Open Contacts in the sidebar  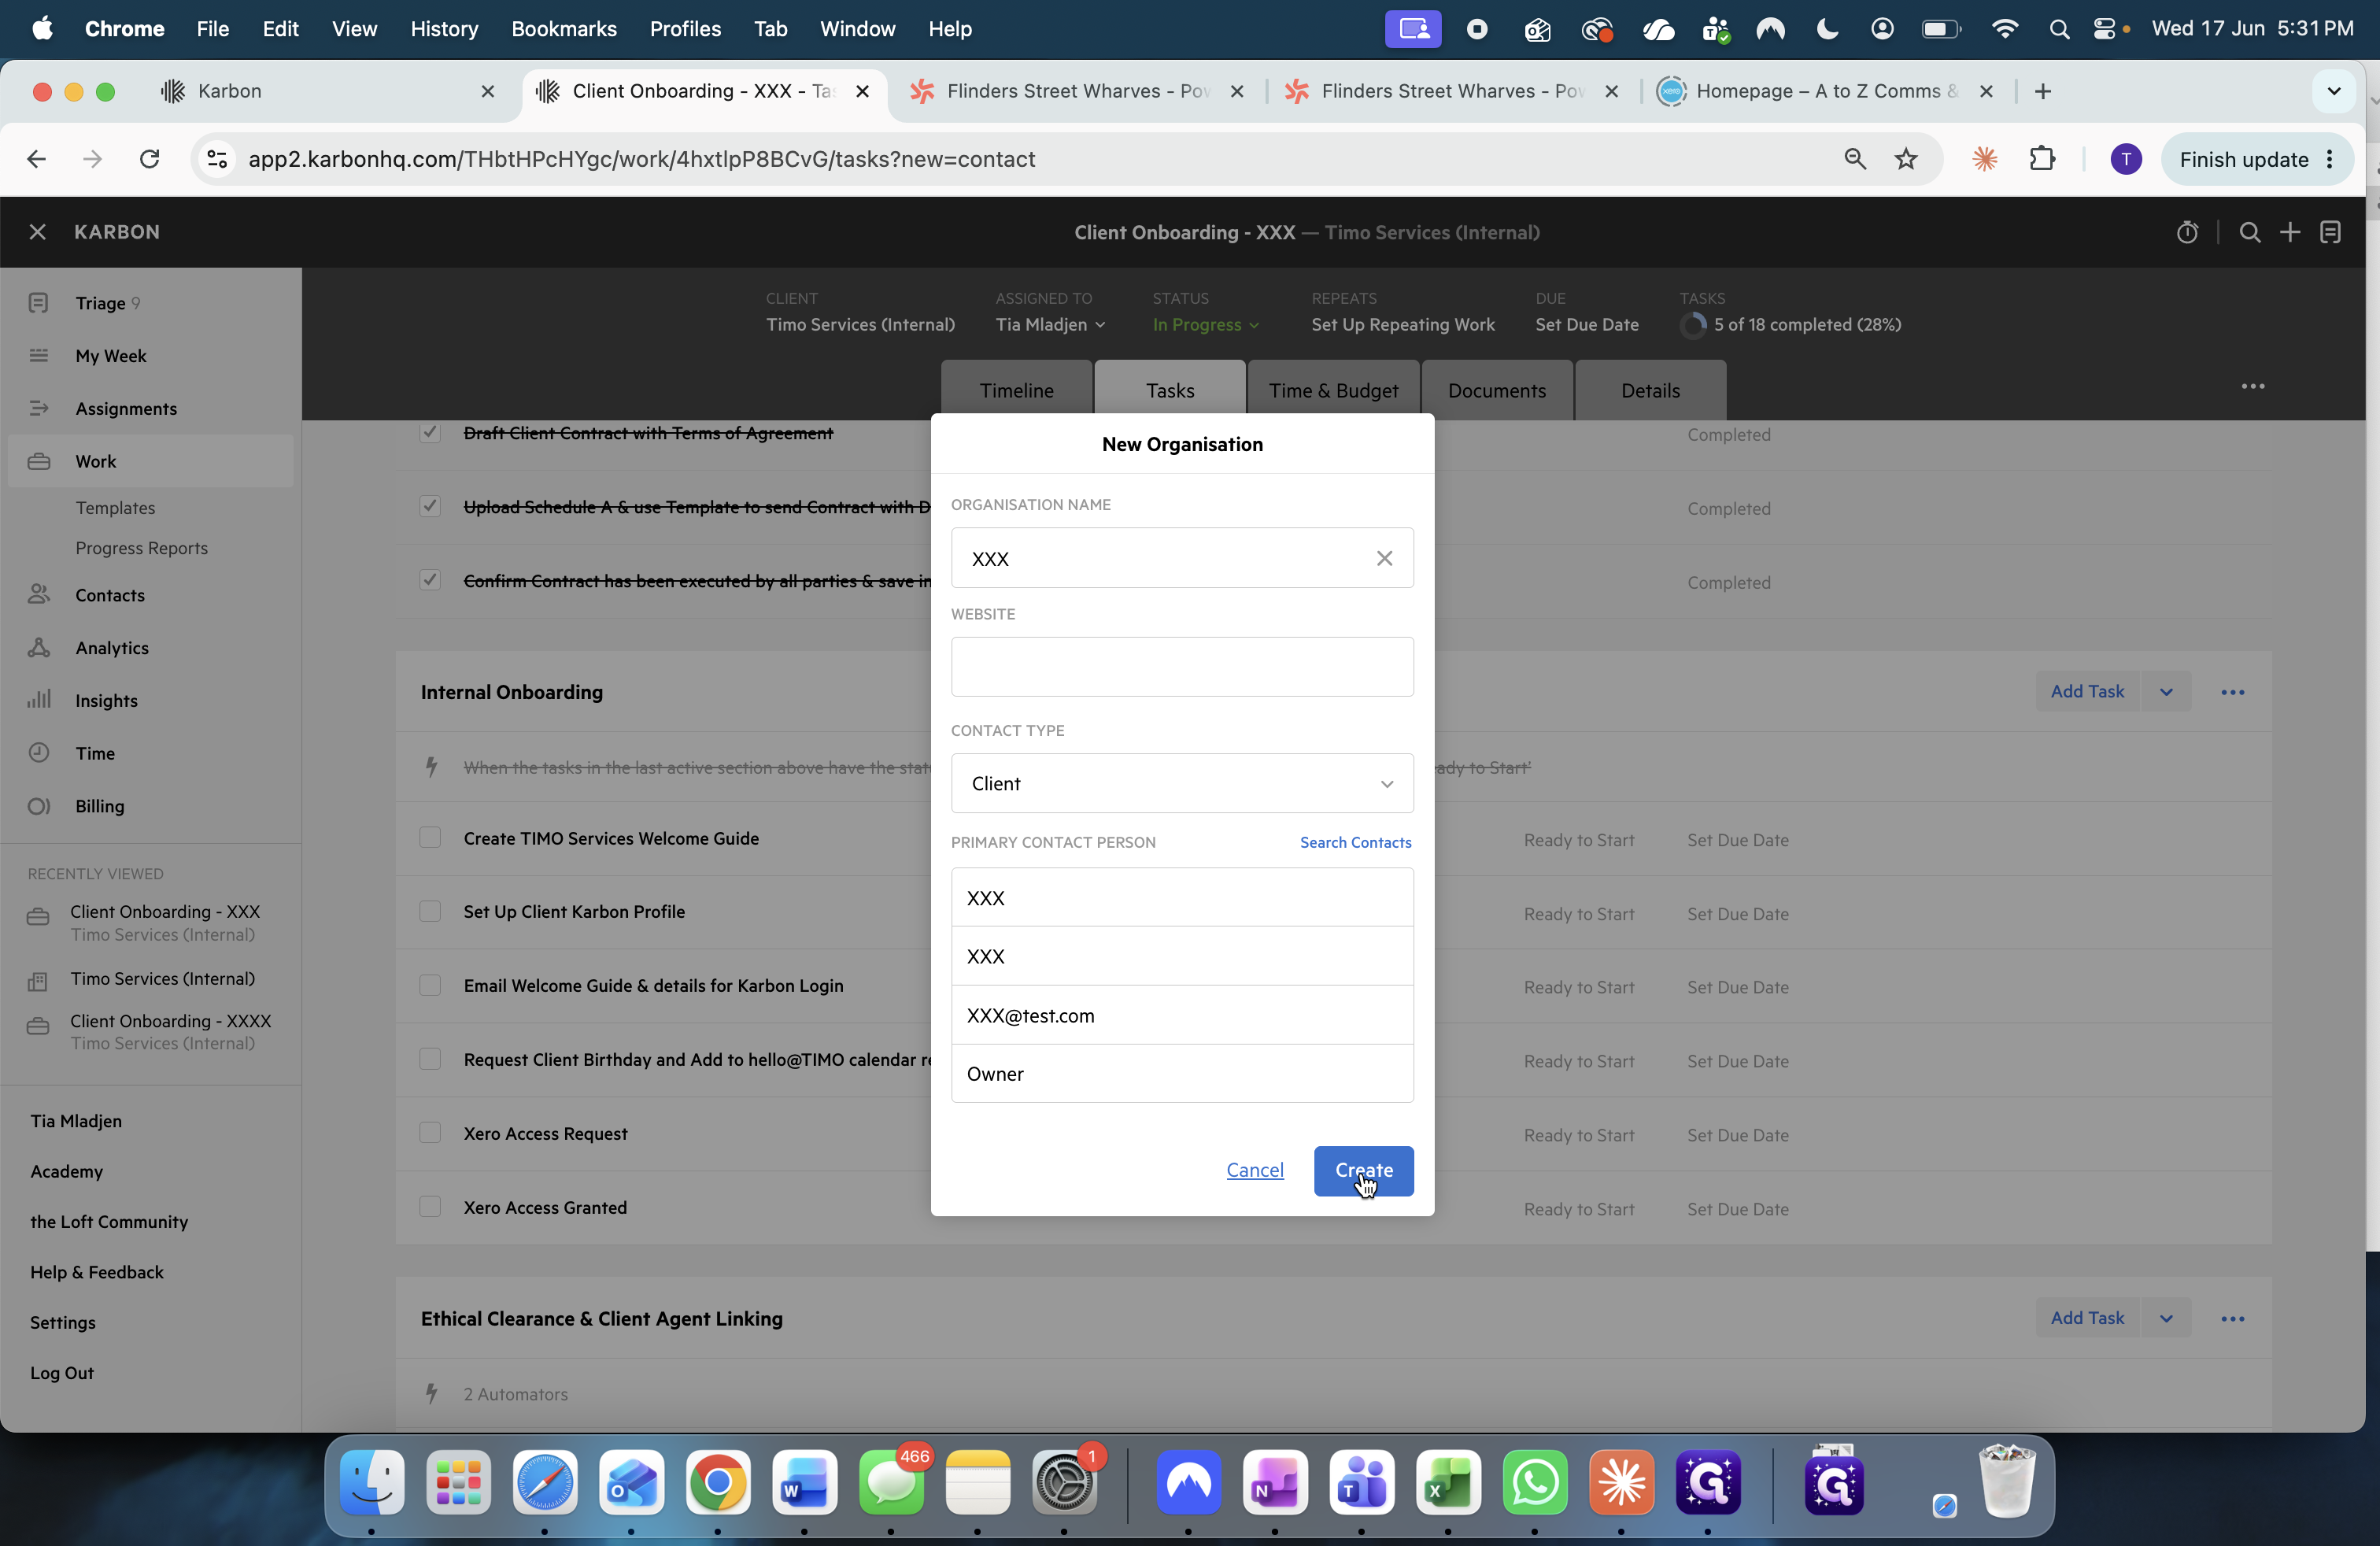coord(110,595)
